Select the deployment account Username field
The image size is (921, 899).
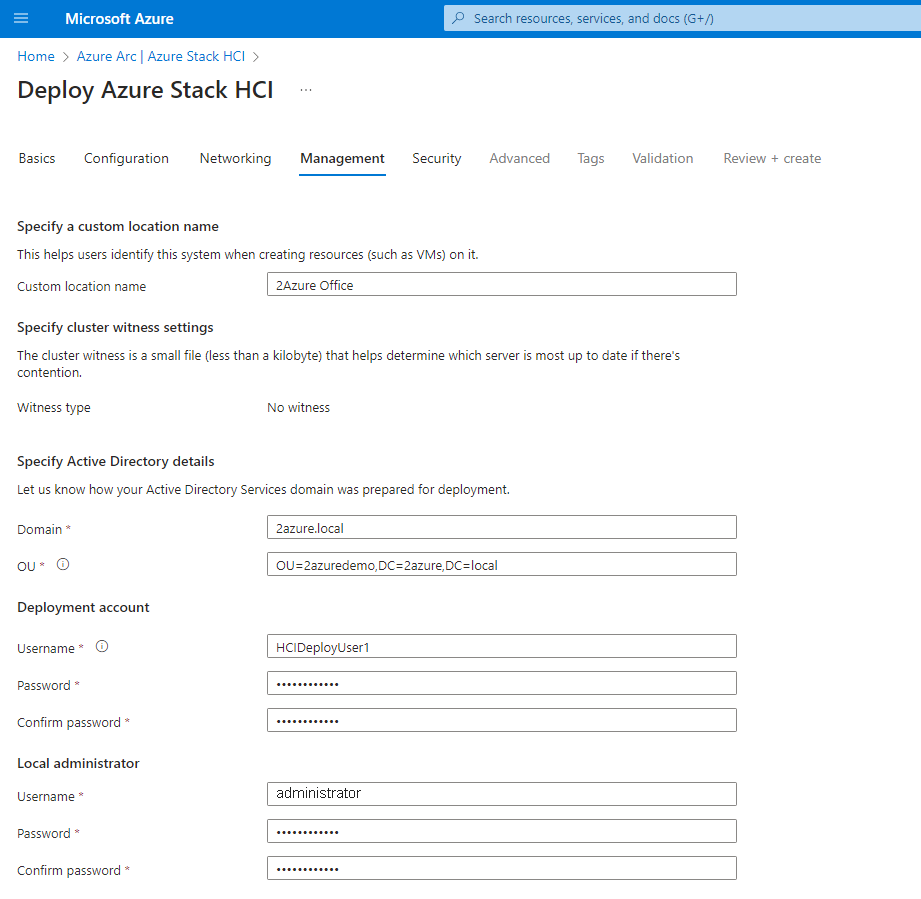click(501, 647)
